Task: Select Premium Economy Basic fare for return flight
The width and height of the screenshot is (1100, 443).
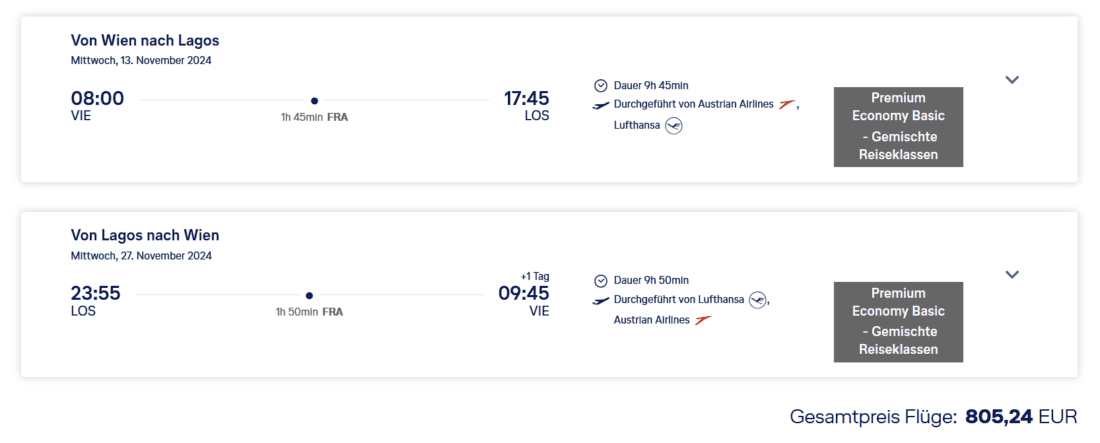Action: coord(898,322)
